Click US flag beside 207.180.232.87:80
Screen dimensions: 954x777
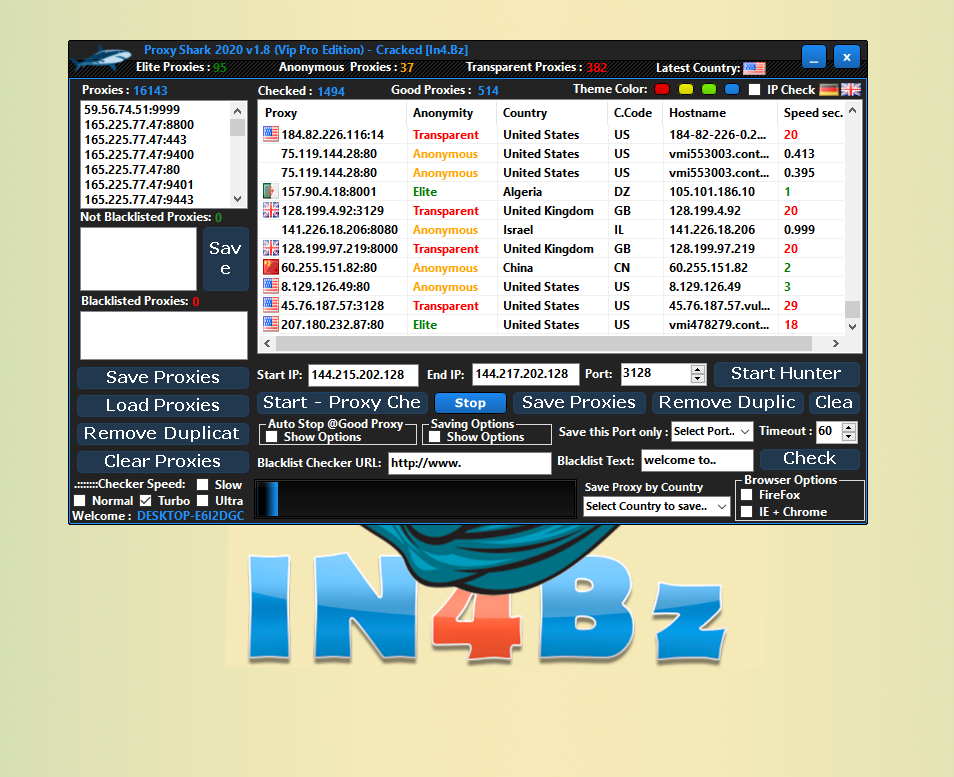(x=271, y=324)
